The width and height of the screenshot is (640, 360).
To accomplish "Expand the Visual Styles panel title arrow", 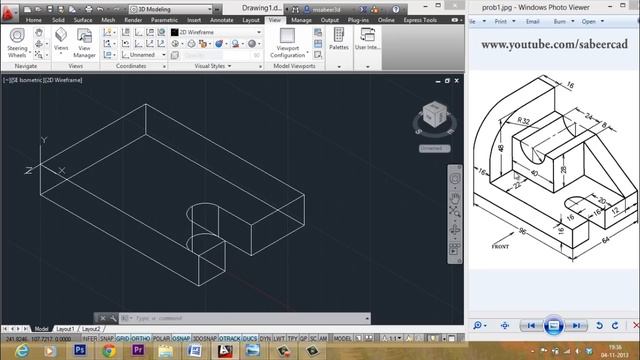I will (x=229, y=66).
